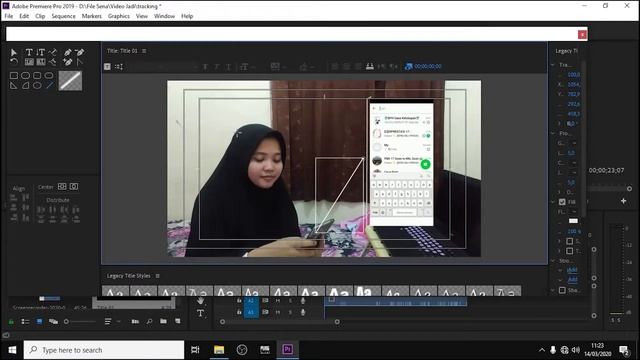This screenshot has width=640, height=360.
Task: Click the title timecode 00;00;00;00
Action: 428,67
